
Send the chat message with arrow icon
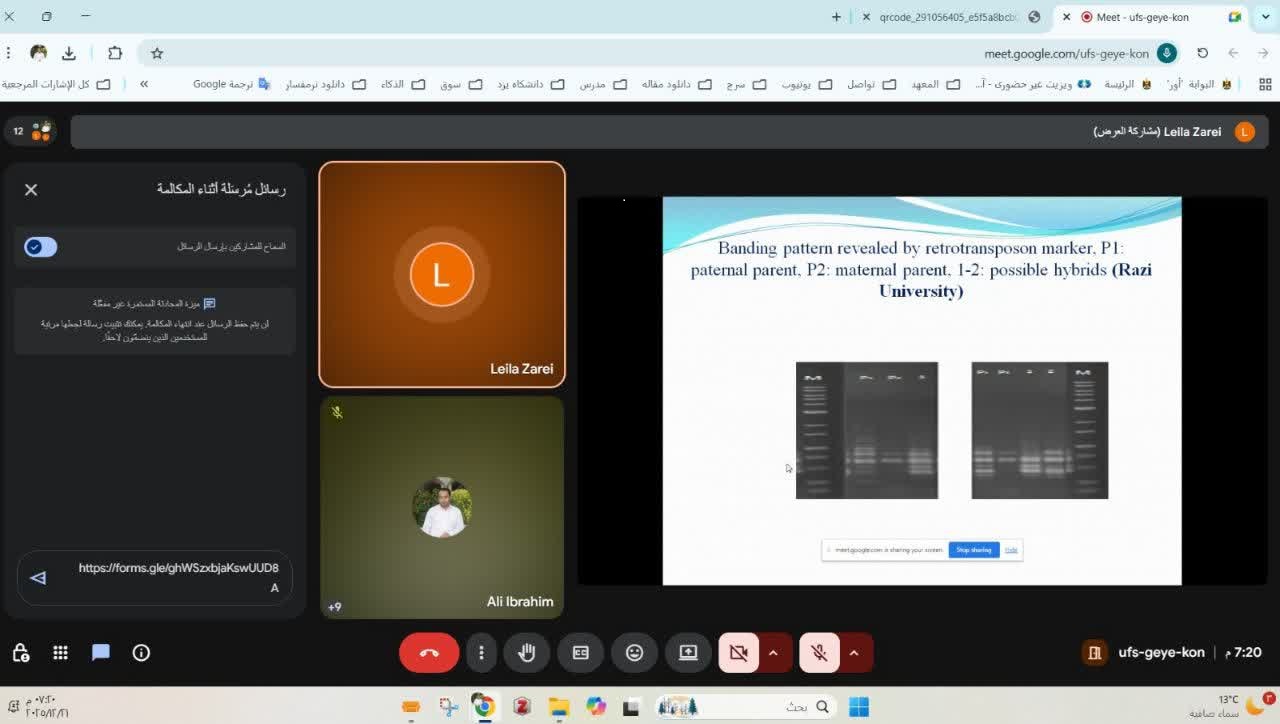[x=38, y=577]
